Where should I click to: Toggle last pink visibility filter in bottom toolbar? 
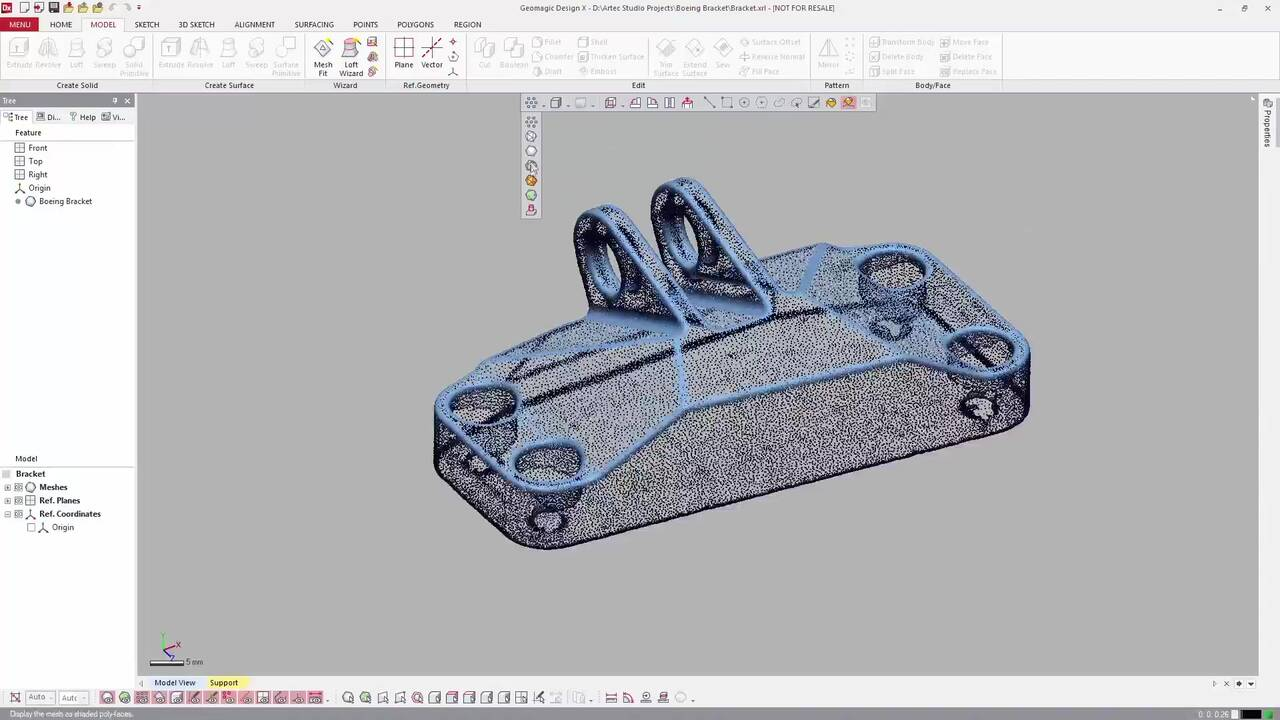tap(315, 697)
